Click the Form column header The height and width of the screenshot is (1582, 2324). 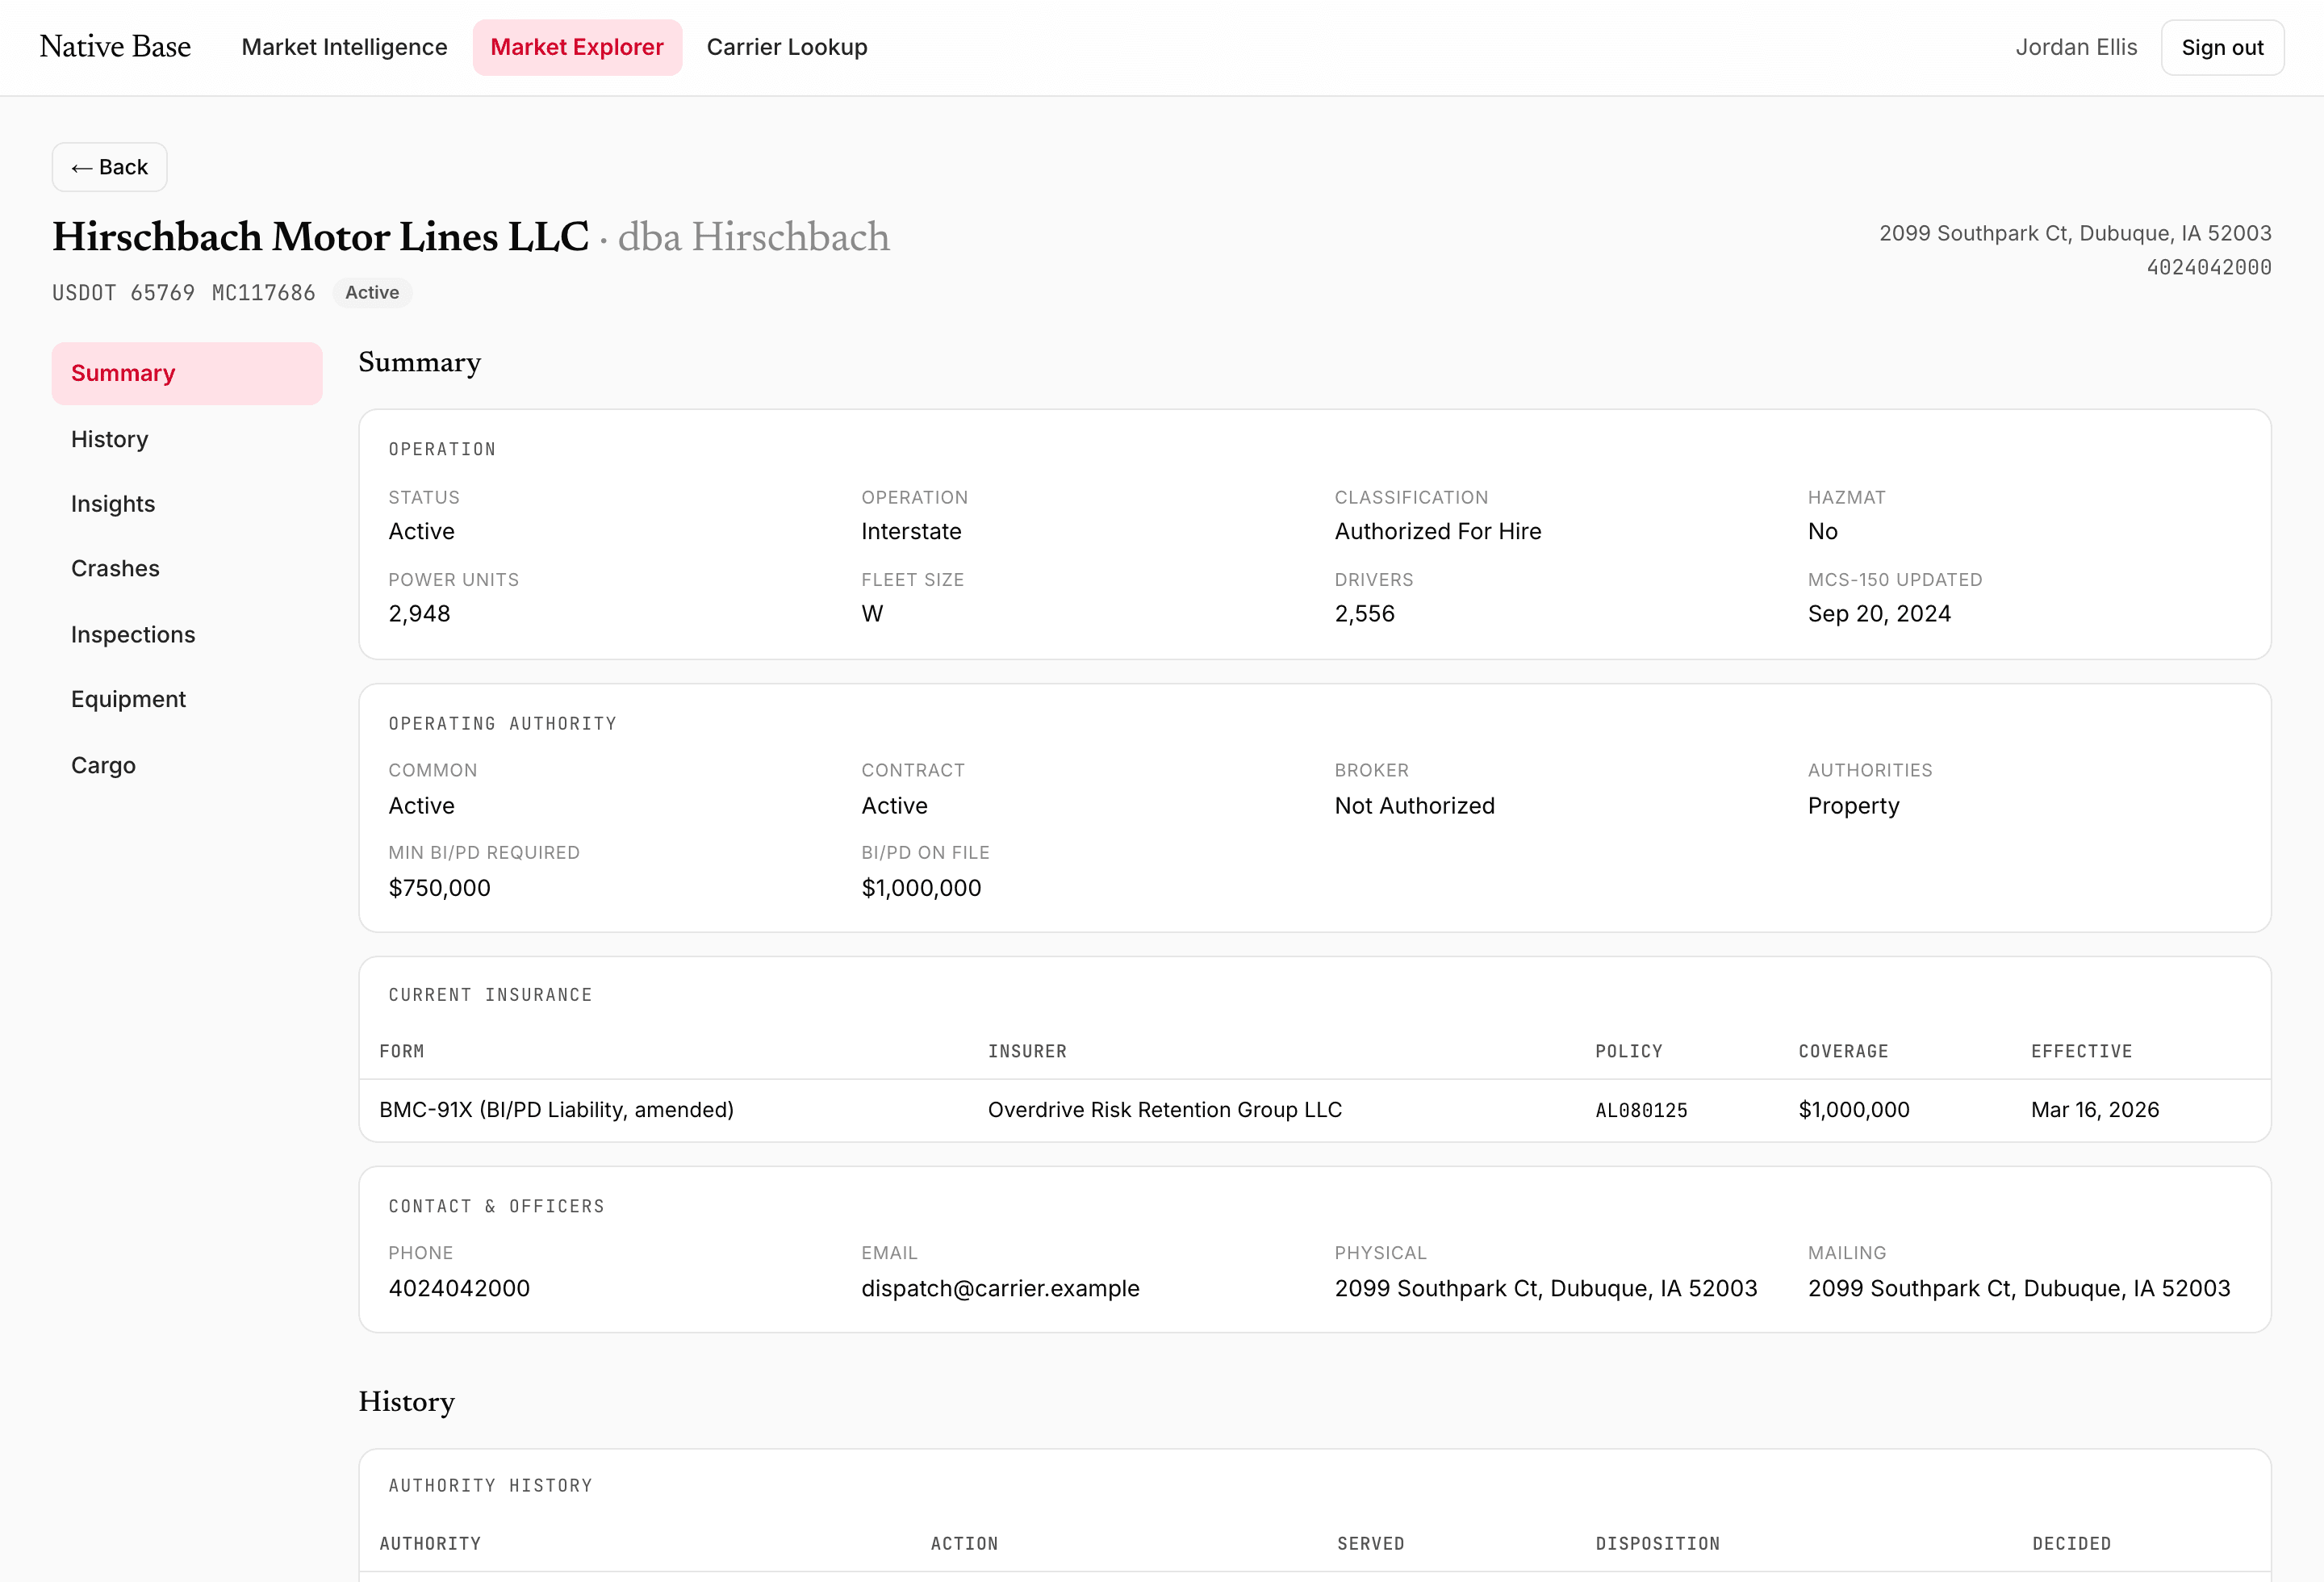coord(402,1052)
